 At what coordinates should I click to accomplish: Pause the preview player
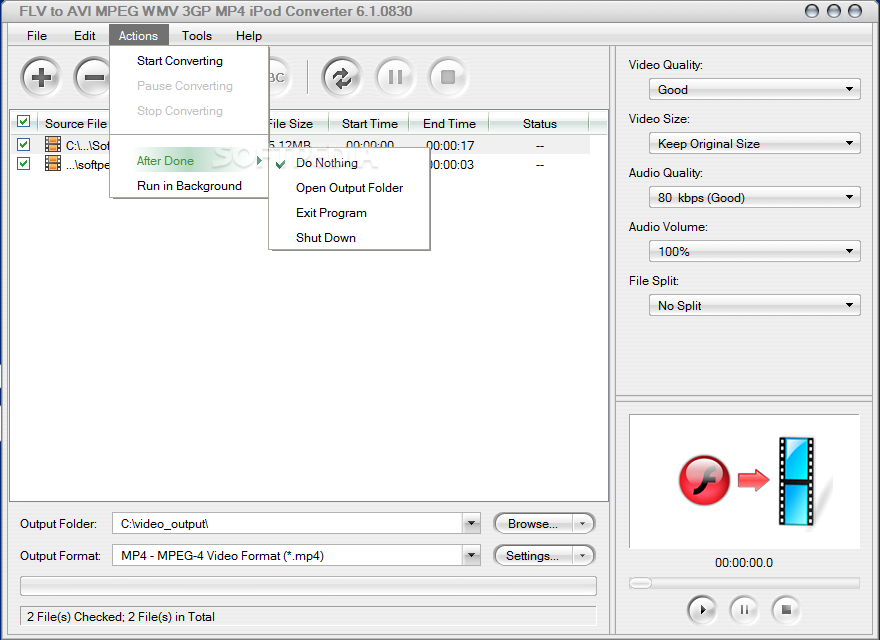pyautogui.click(x=744, y=609)
